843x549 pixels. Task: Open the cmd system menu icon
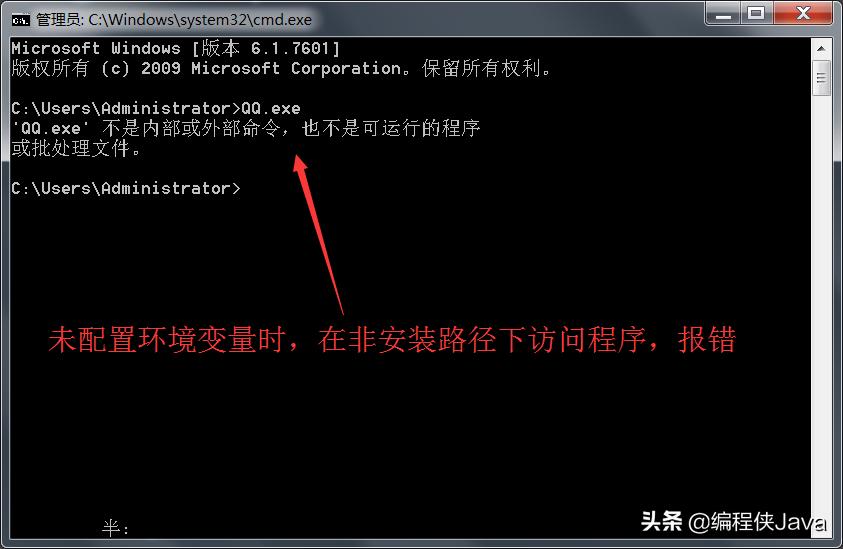coord(20,20)
